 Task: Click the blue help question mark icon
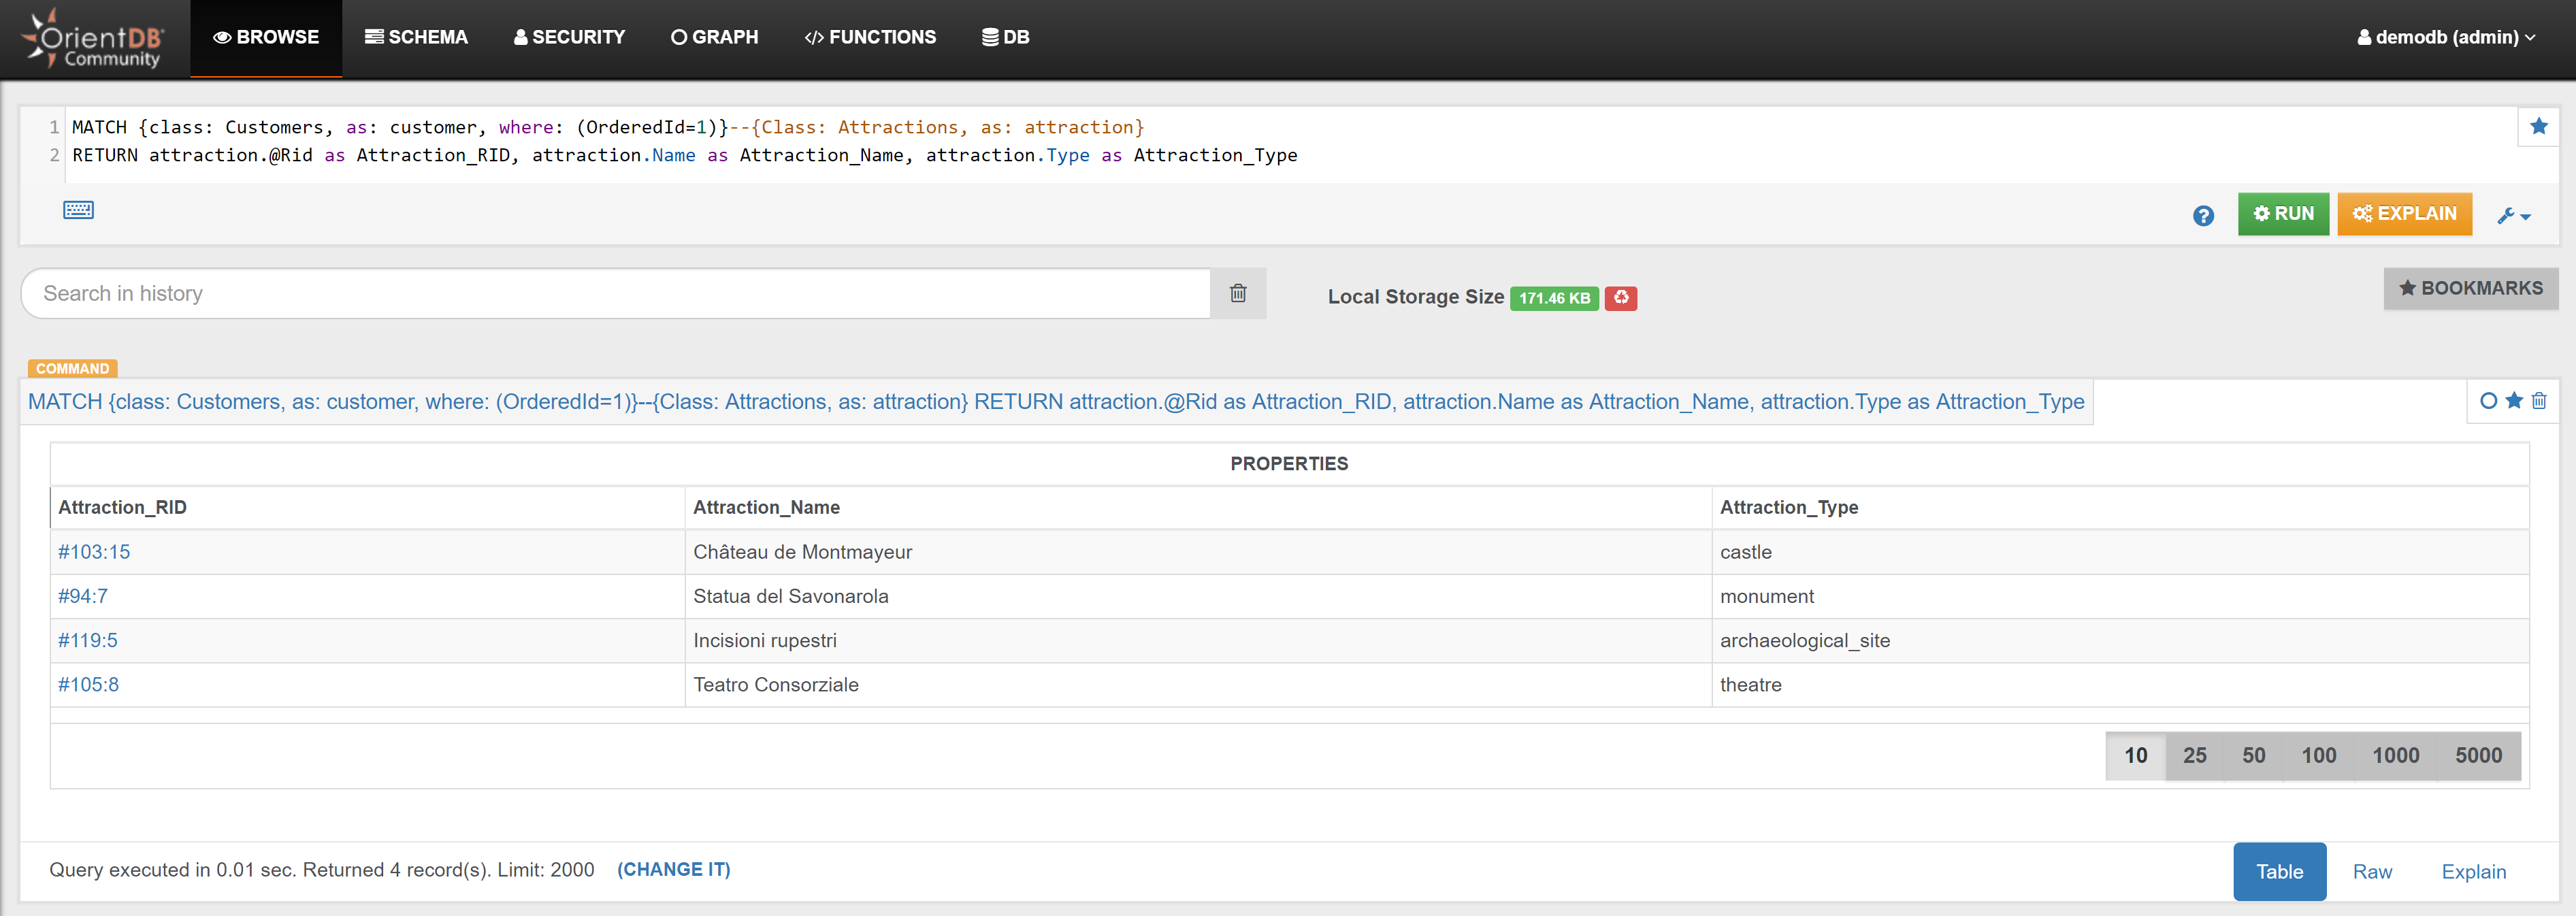[x=2202, y=215]
